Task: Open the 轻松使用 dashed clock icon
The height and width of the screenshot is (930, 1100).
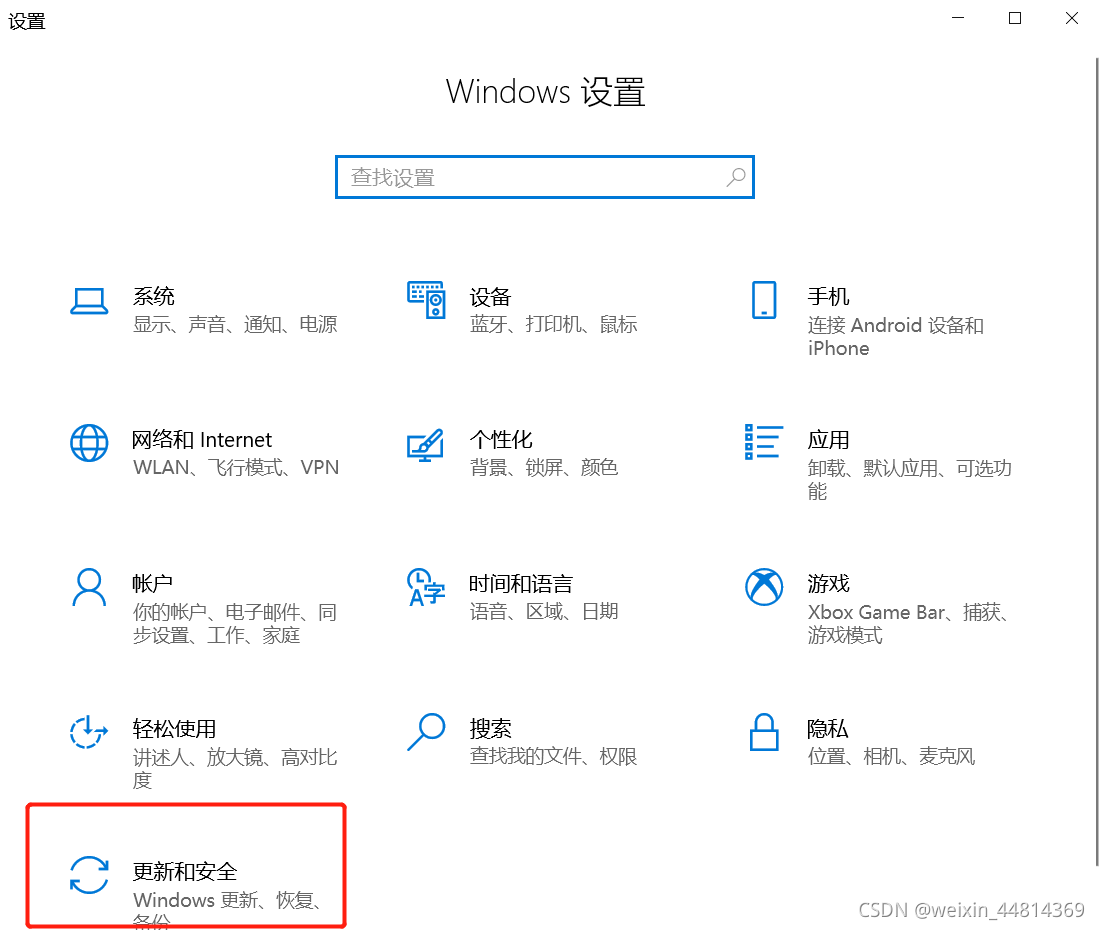Action: pyautogui.click(x=89, y=732)
